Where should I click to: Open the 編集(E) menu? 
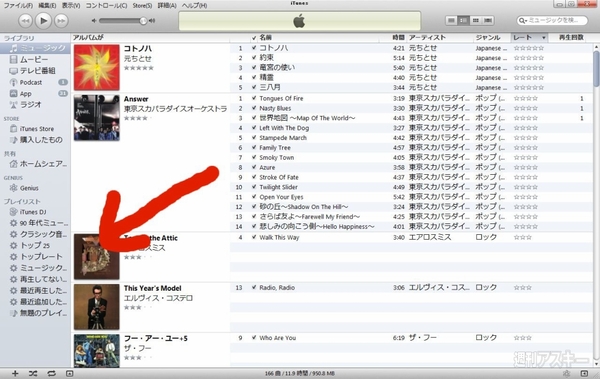[x=47, y=5]
